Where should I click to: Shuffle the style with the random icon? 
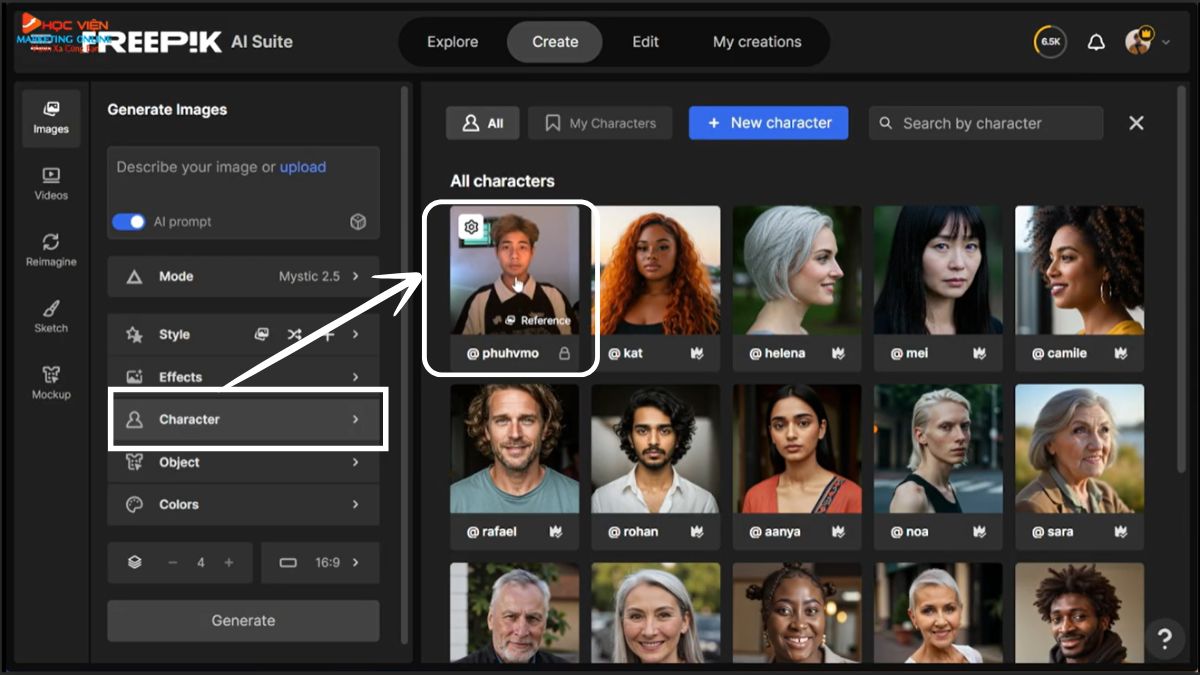pyautogui.click(x=294, y=334)
